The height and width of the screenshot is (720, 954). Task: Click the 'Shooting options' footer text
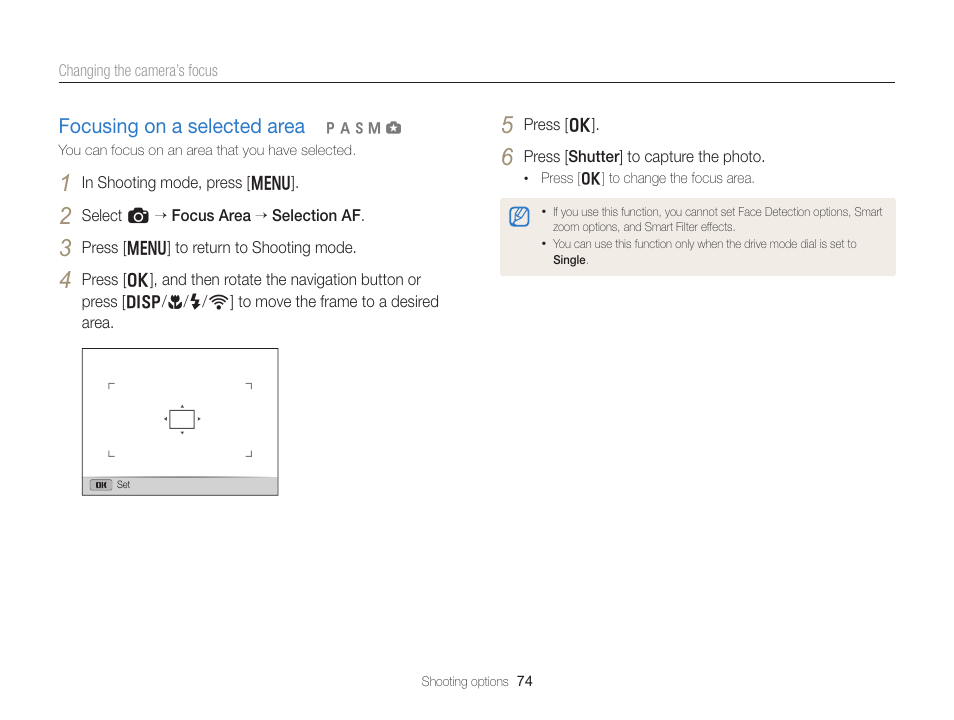point(464,682)
